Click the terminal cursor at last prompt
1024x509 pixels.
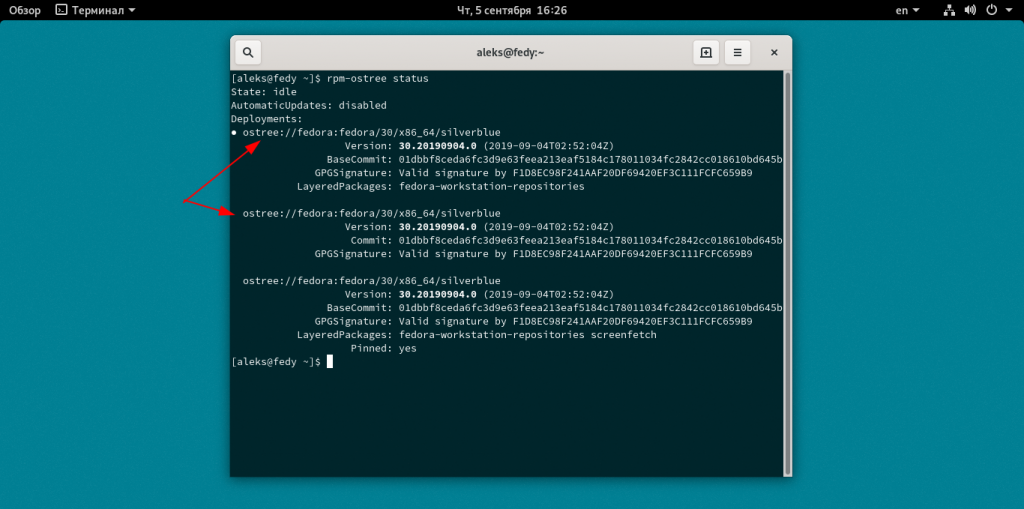[329, 362]
